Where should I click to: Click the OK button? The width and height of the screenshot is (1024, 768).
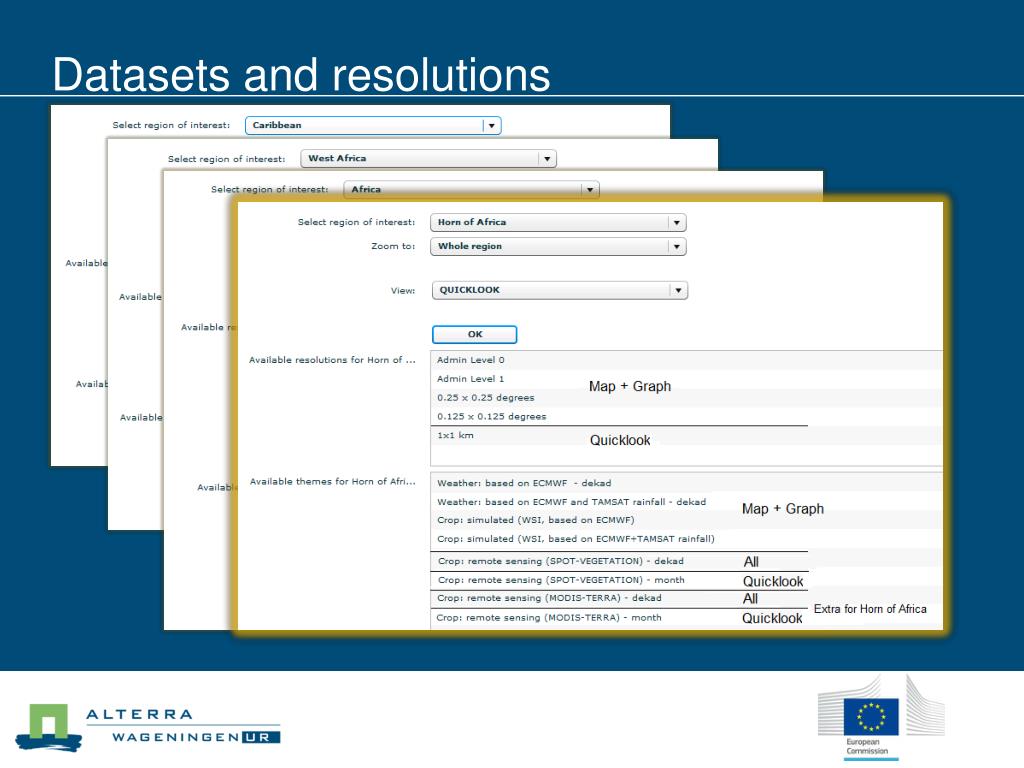pyautogui.click(x=475, y=334)
